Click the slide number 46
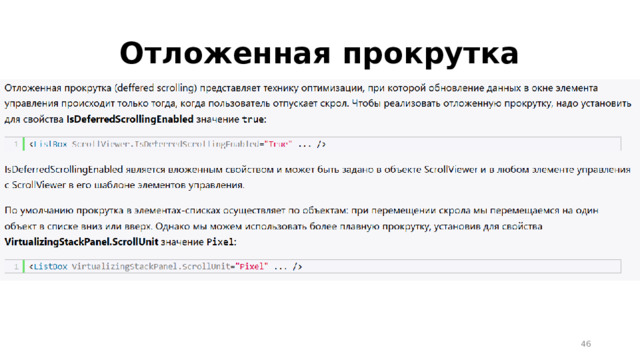The image size is (640, 360). point(586,344)
